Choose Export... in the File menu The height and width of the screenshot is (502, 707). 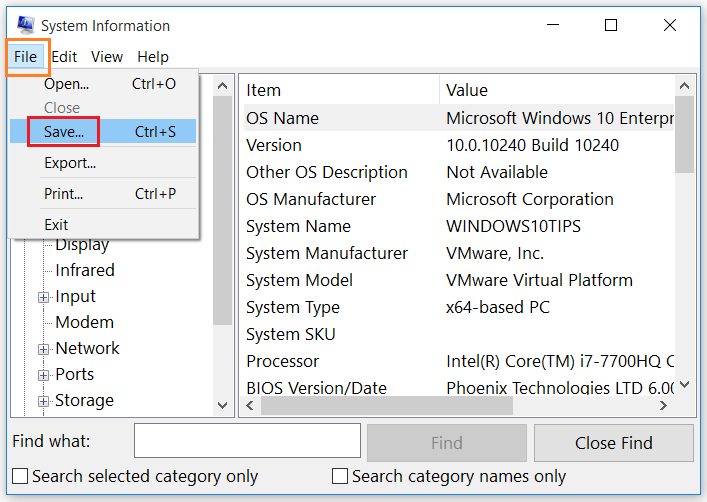point(103,163)
